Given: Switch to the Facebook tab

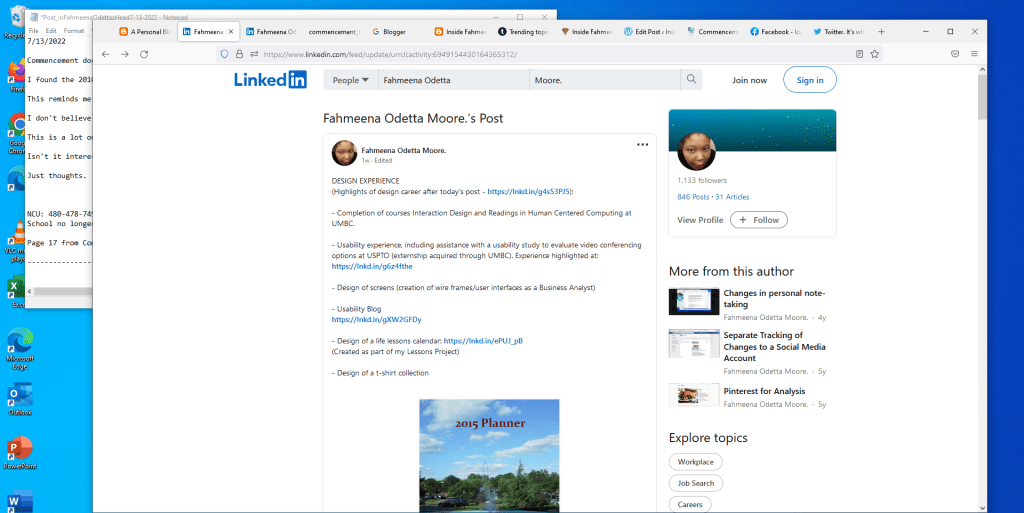Looking at the screenshot, I should pos(782,31).
